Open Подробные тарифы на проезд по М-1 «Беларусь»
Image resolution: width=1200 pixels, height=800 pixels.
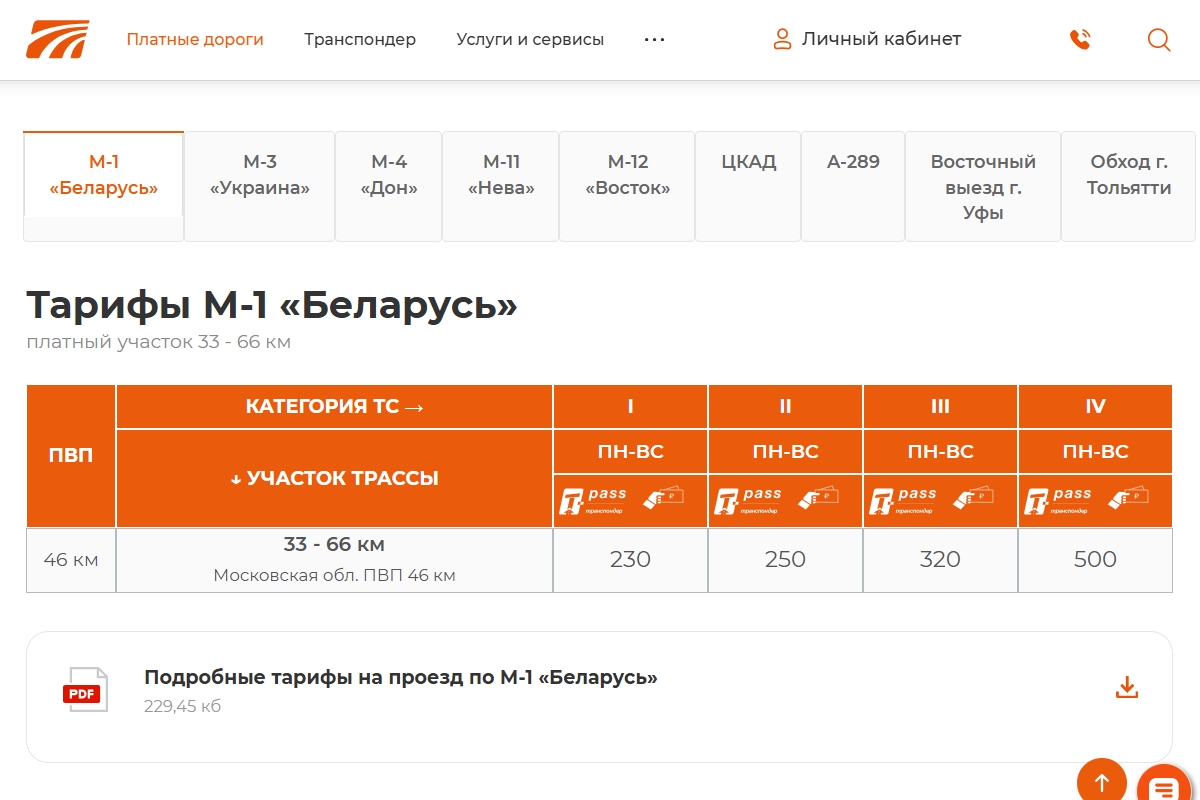click(401, 677)
